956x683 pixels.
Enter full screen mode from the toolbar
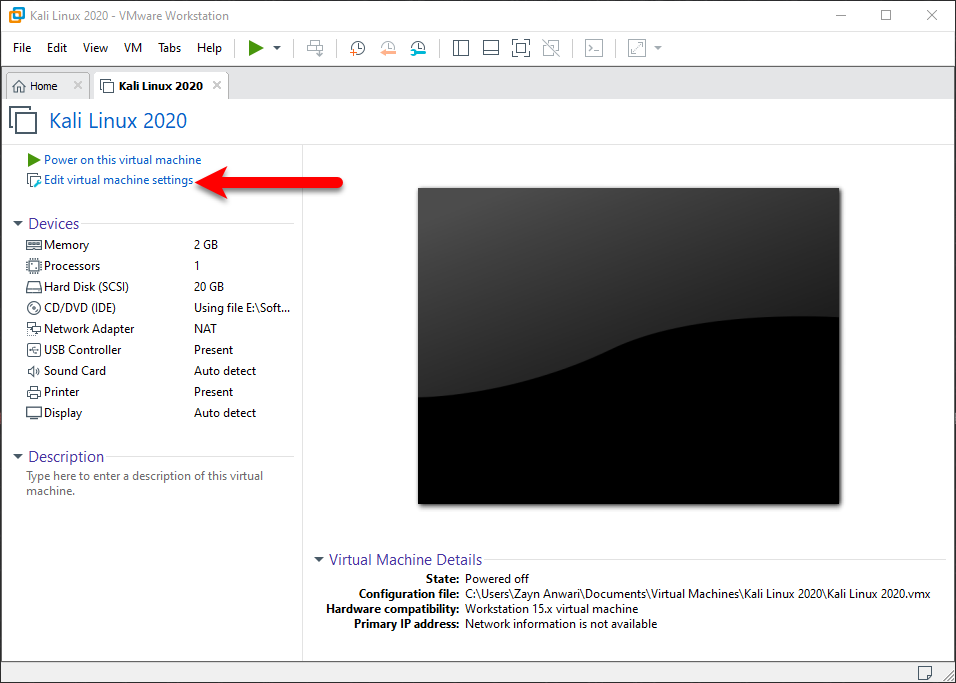(521, 48)
